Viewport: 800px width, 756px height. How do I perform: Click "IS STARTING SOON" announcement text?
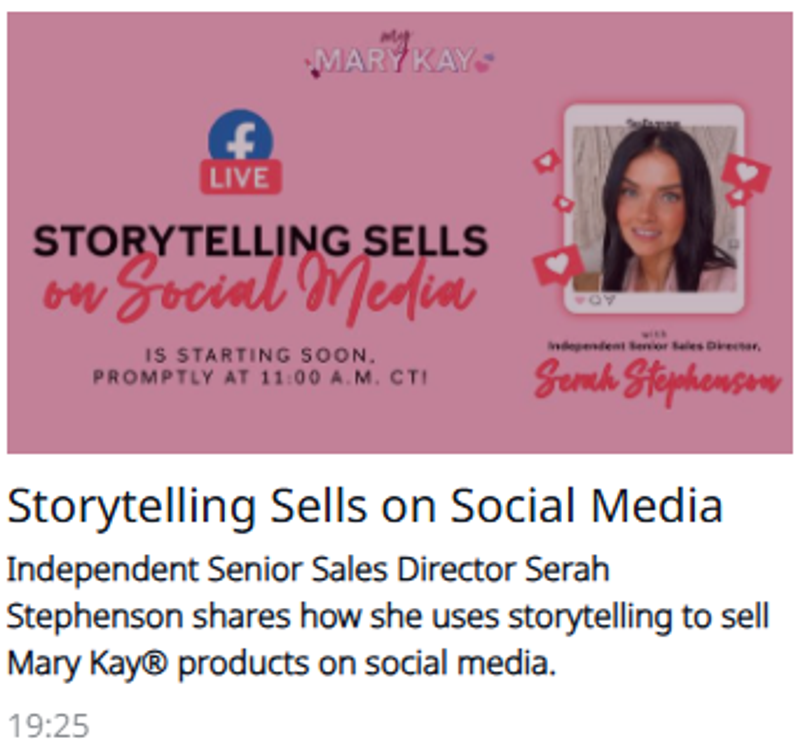260,356
